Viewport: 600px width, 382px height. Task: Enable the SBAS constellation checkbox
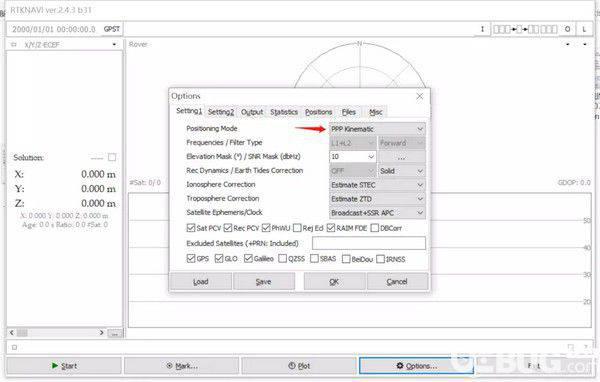[314, 259]
